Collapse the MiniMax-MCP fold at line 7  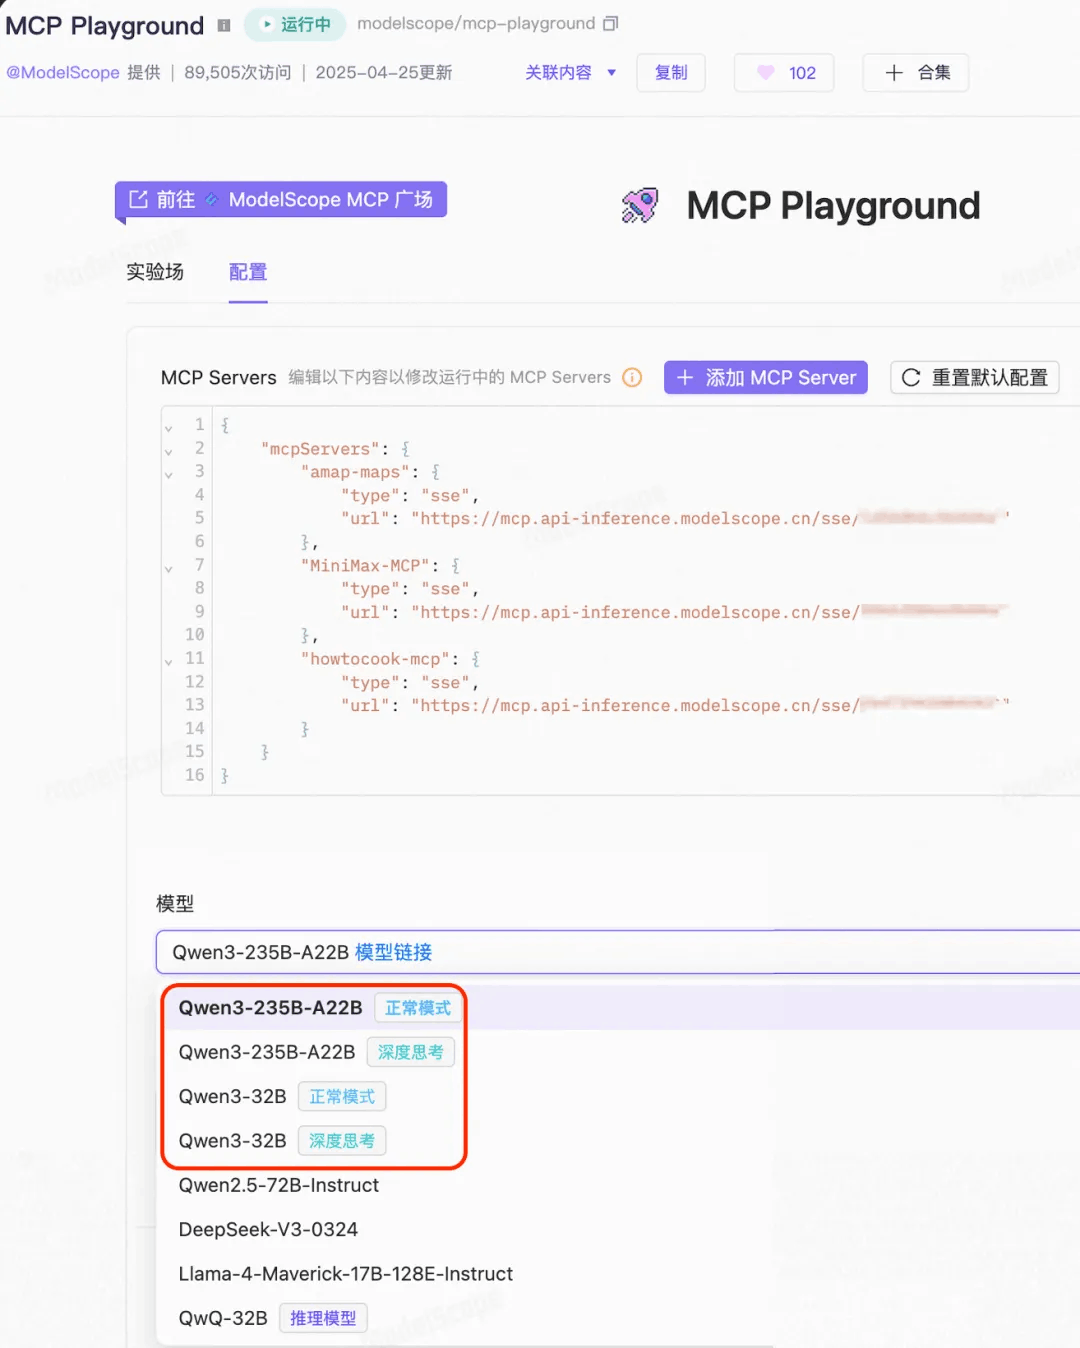tap(168, 568)
